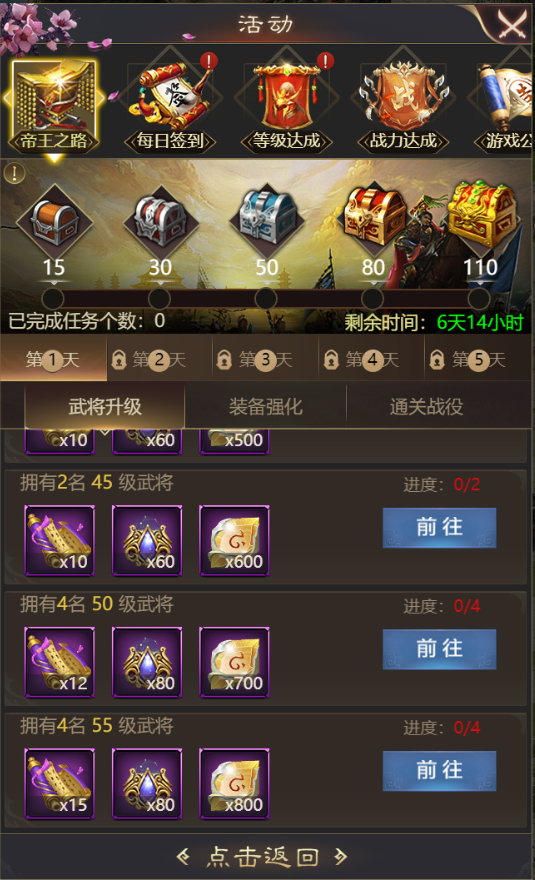
Task: Click the 50-task blue treasure chest
Action: [267, 218]
